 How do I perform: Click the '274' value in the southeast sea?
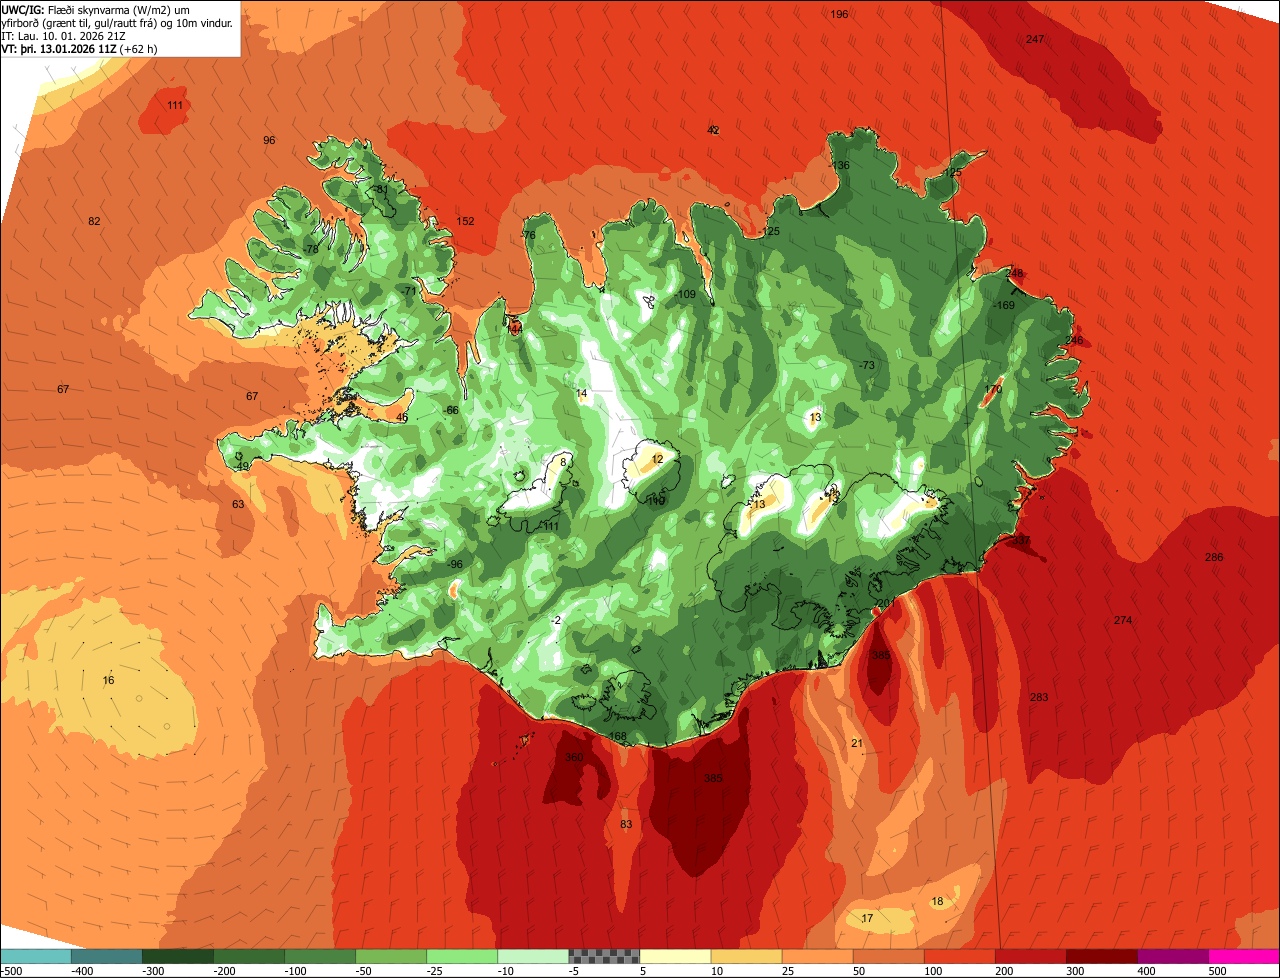(x=1123, y=620)
